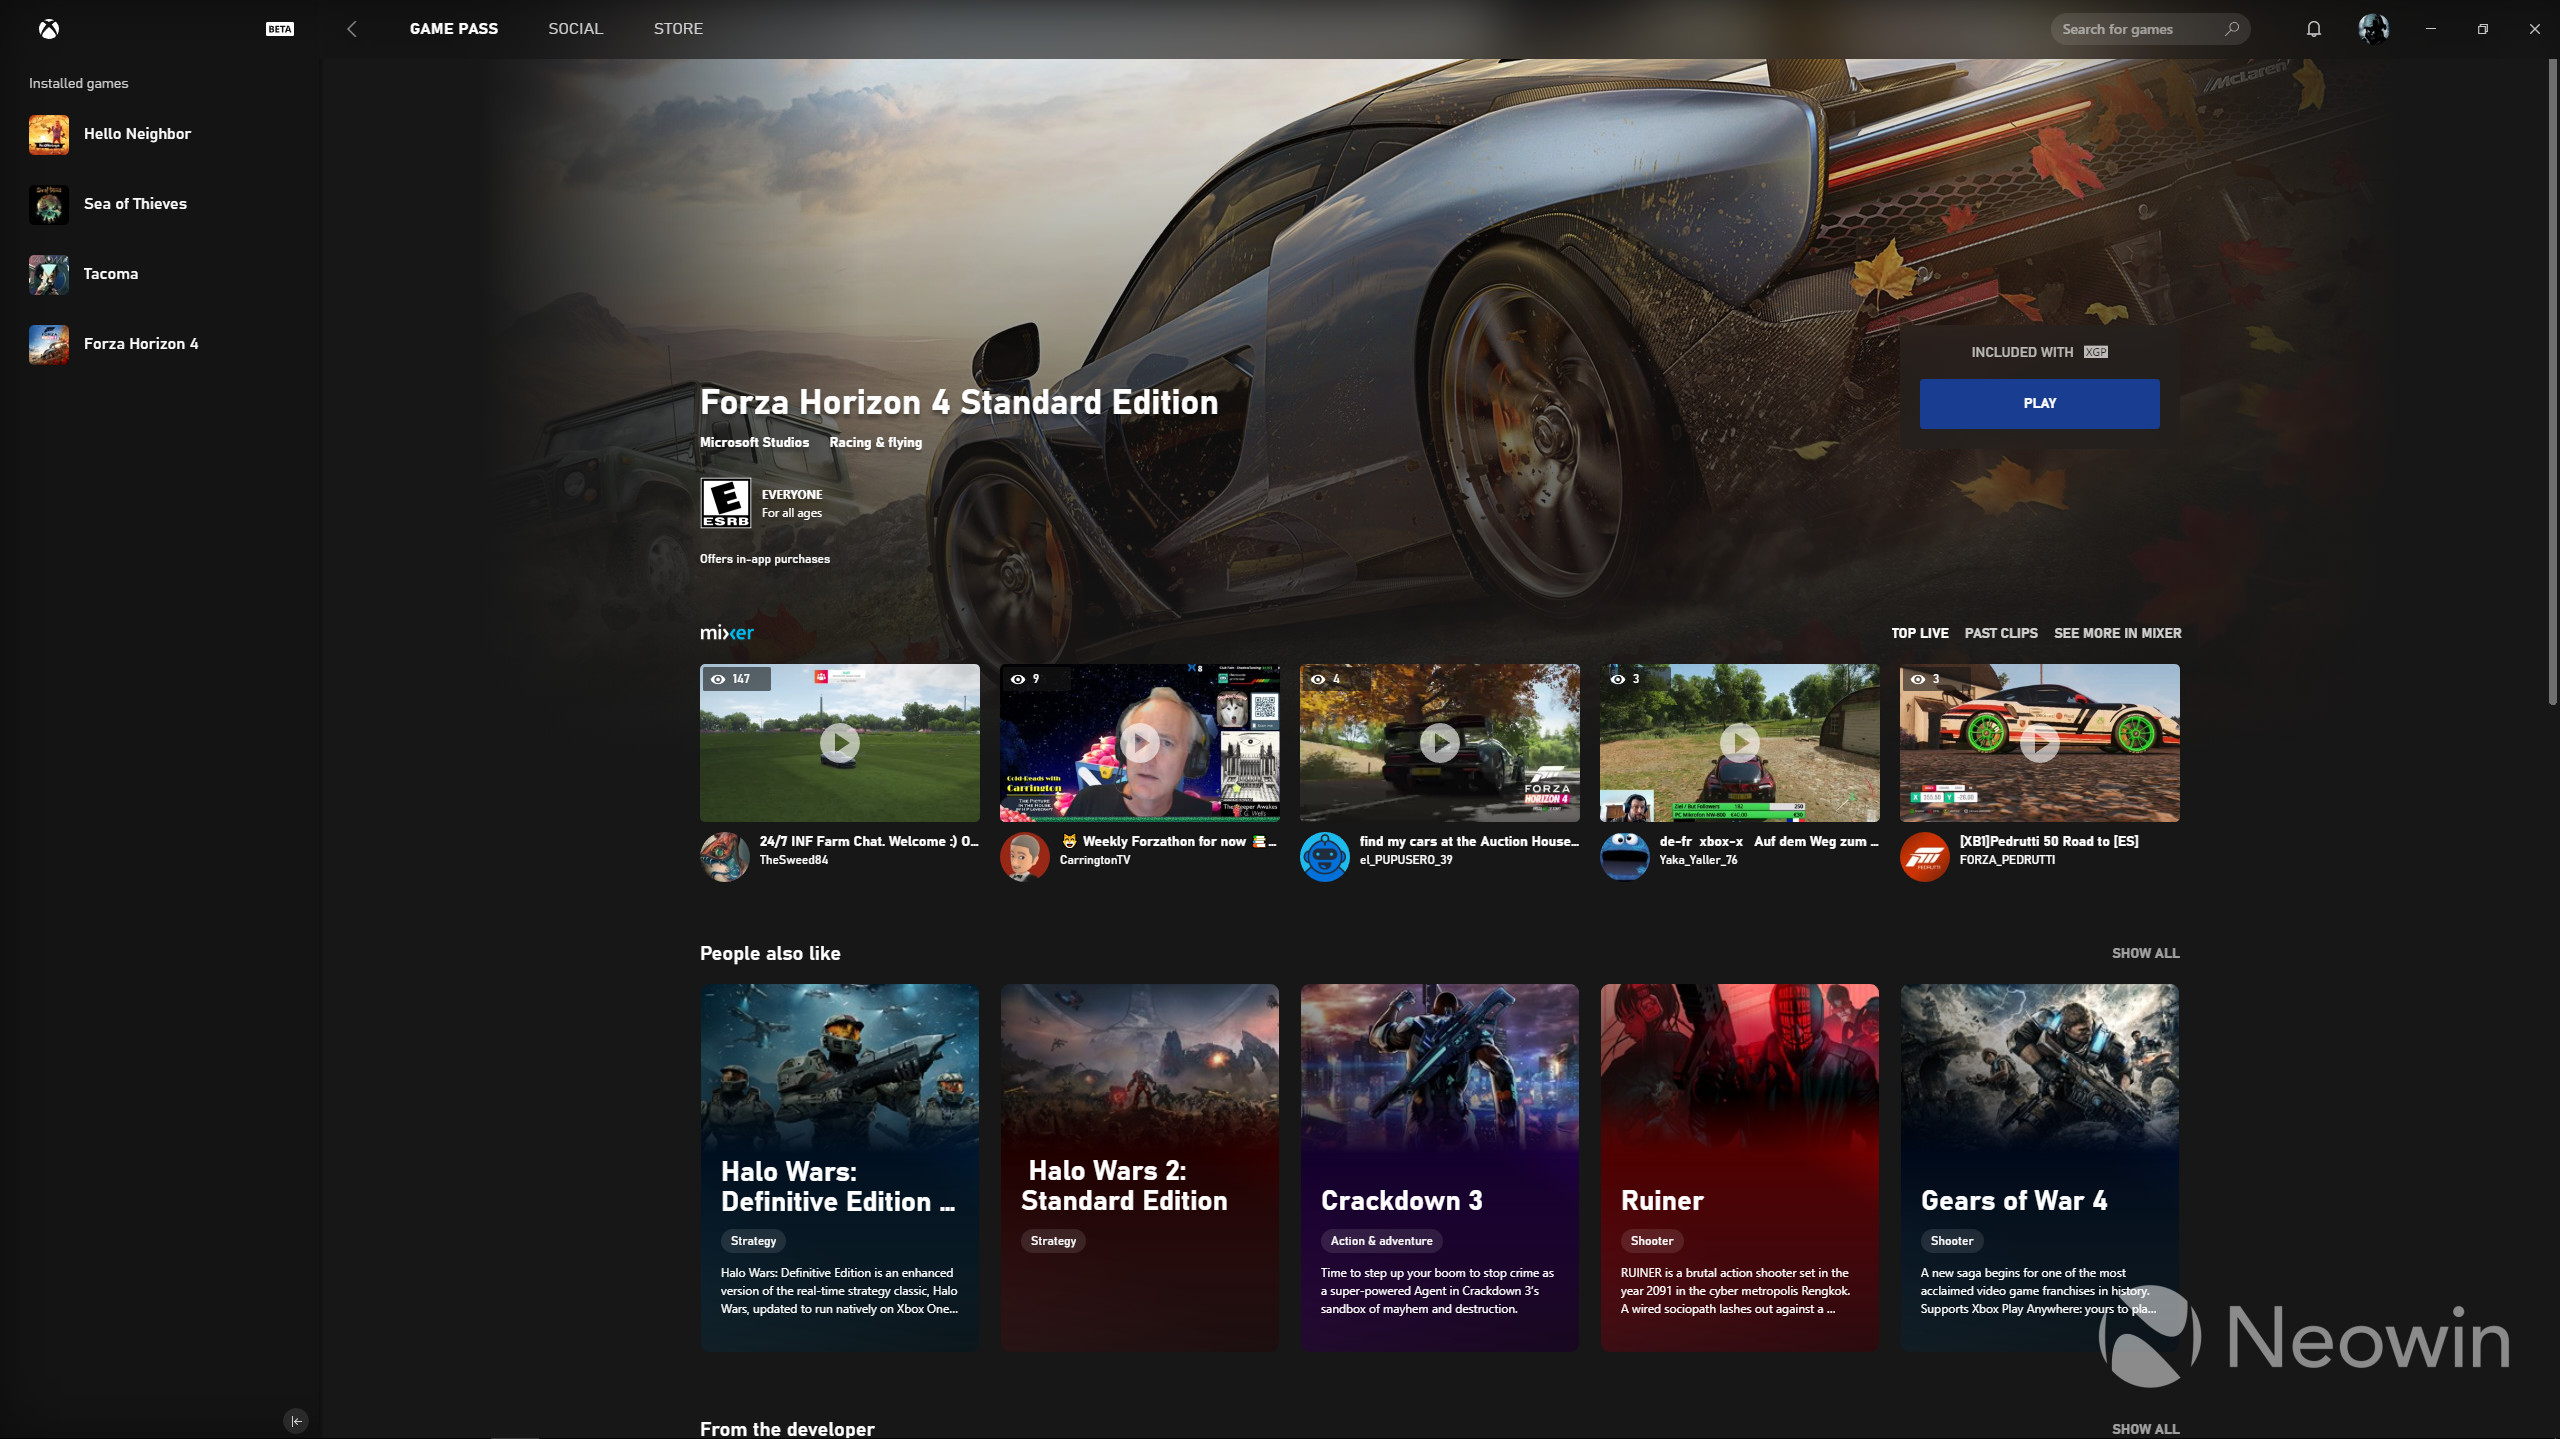Click PAST CLIPS toggle in Mixer section
This screenshot has height=1439, width=2560.
click(2001, 632)
